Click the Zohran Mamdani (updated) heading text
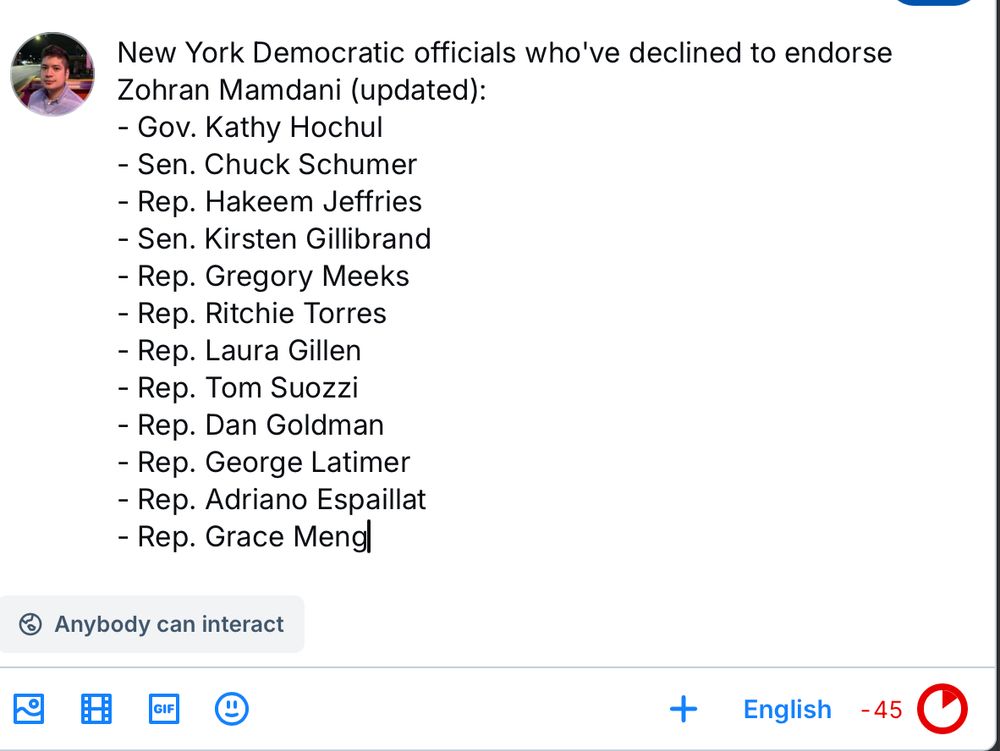1000x751 pixels. [x=302, y=90]
